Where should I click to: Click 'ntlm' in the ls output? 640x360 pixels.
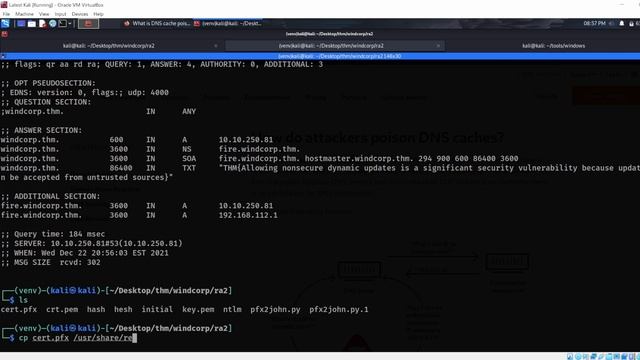point(232,309)
